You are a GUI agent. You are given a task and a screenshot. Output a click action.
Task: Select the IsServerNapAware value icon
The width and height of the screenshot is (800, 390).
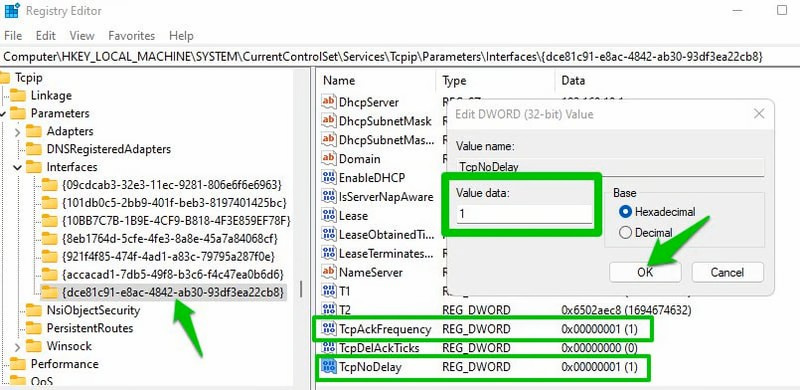[328, 197]
